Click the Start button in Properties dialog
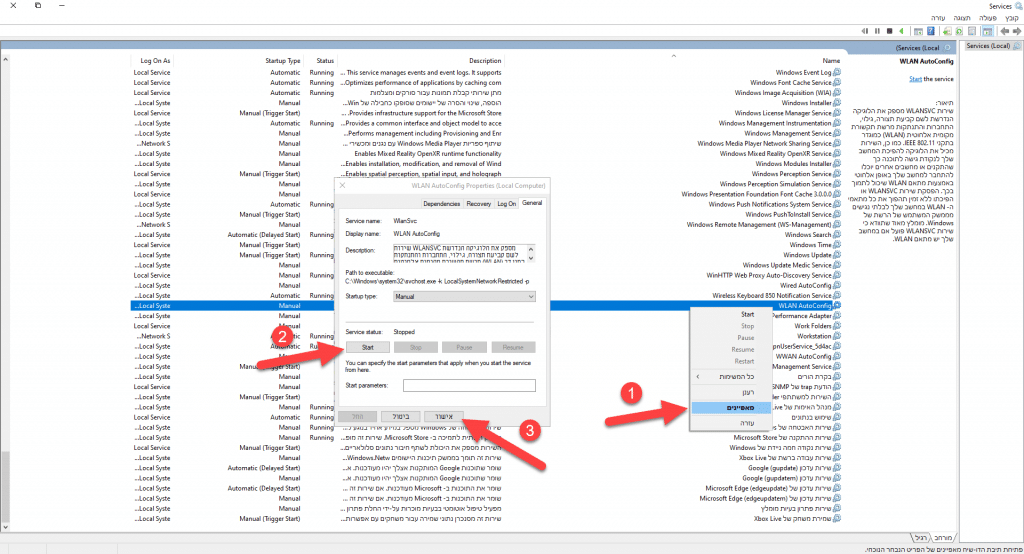Screen dimensions: 1024x554 tap(368, 348)
